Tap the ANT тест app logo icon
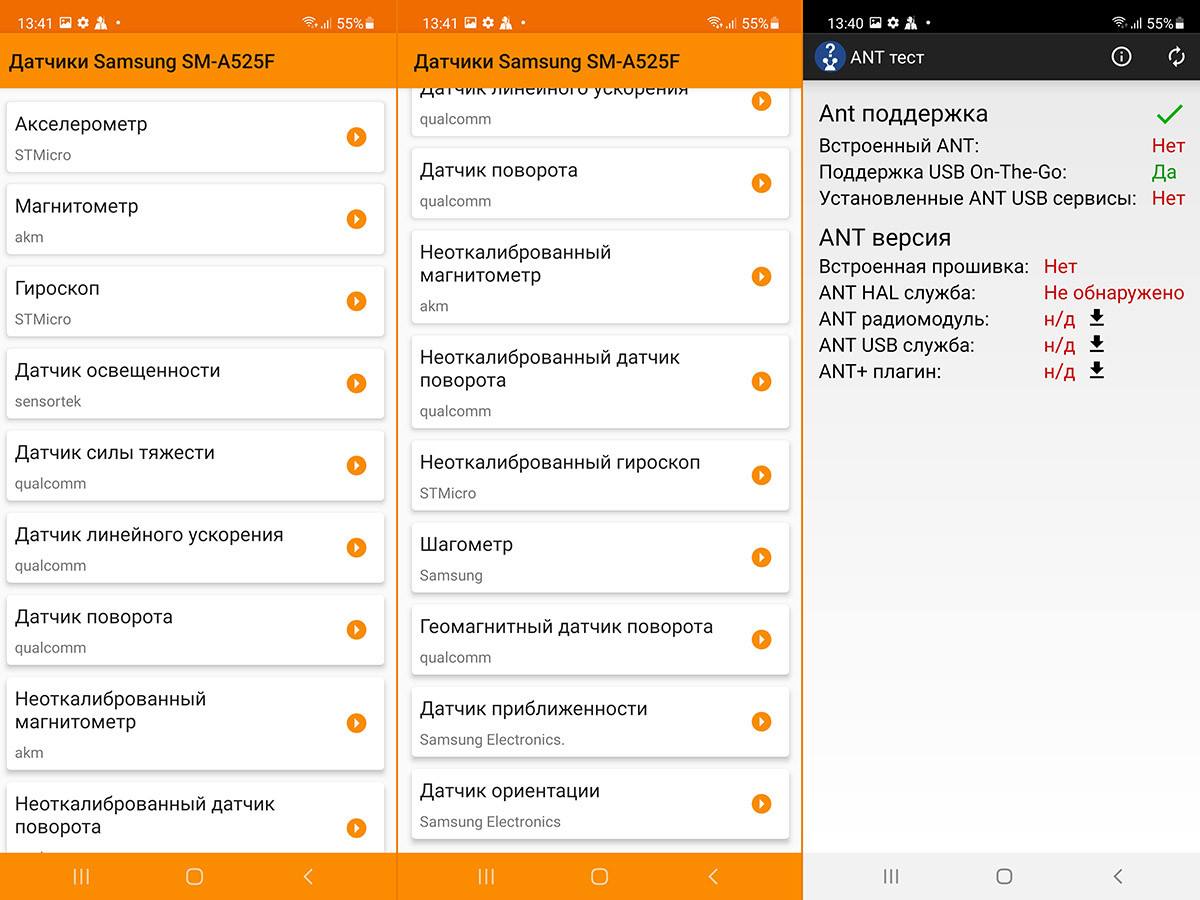 click(x=829, y=57)
